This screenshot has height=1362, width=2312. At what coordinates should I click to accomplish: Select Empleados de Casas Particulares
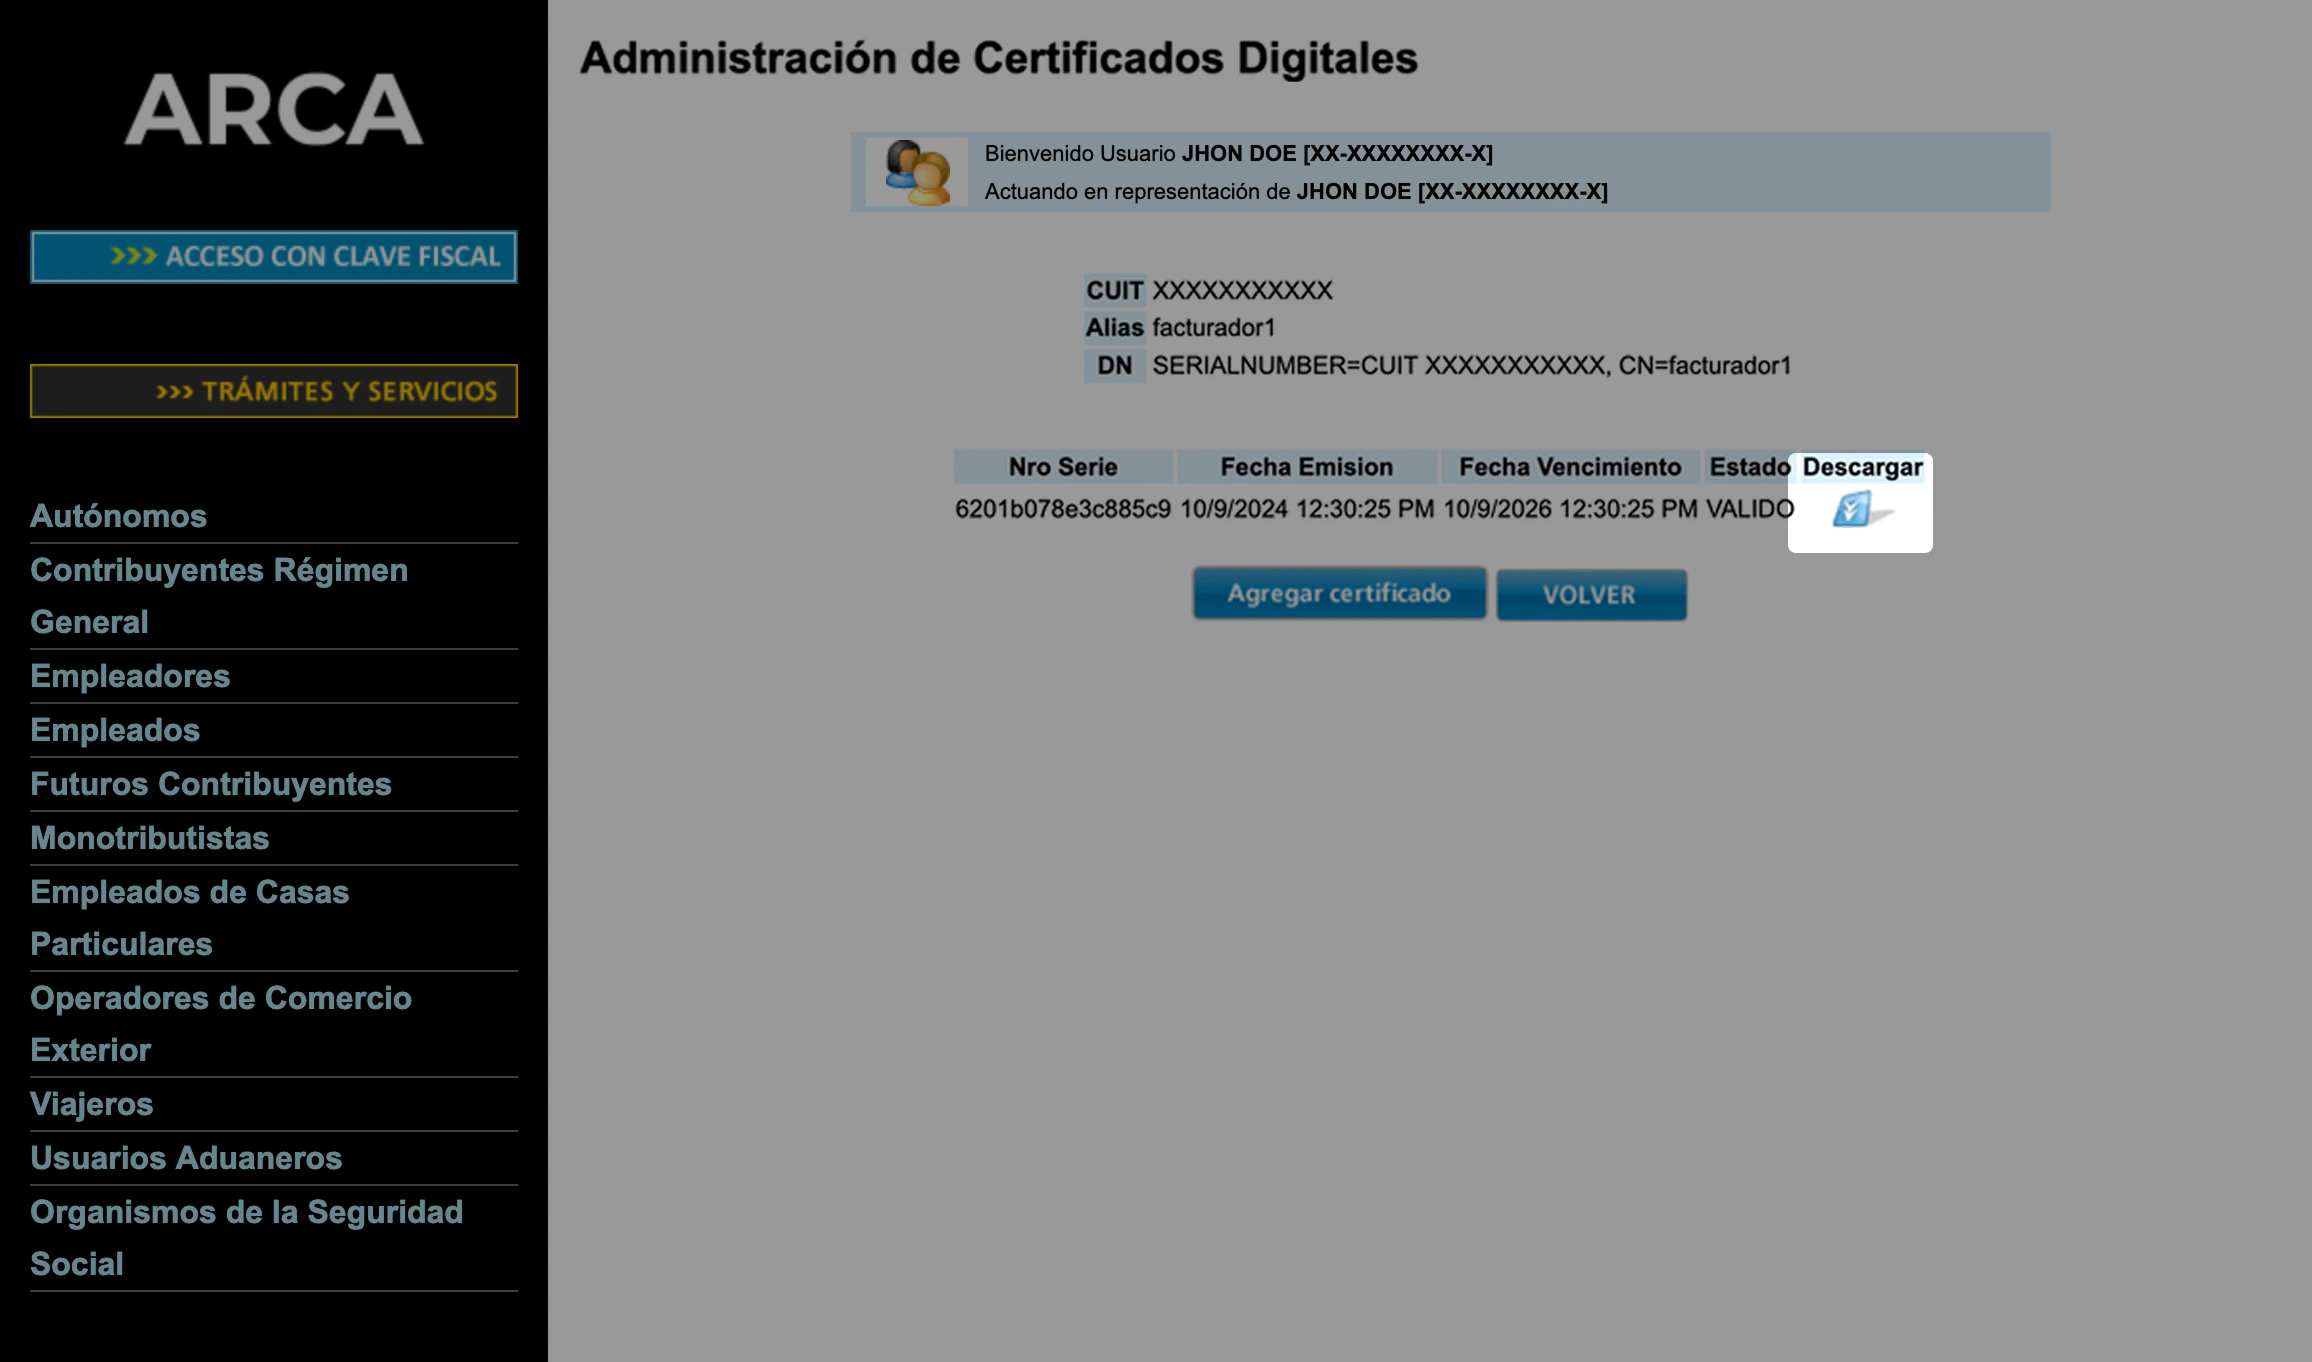coord(189,917)
